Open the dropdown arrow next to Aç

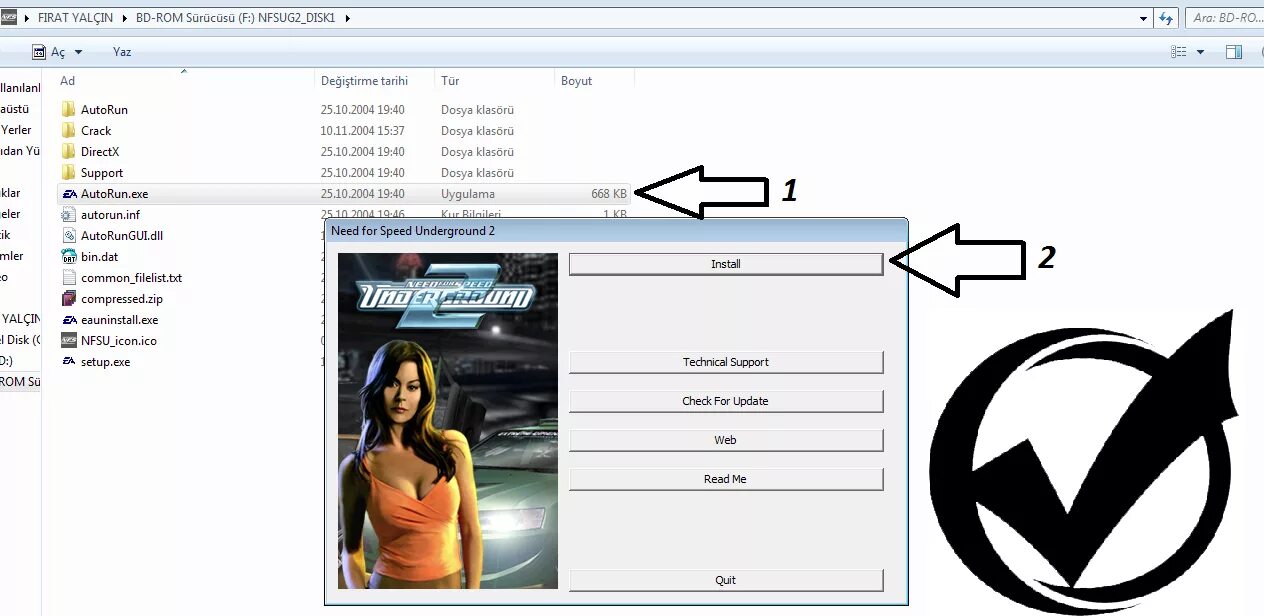pos(79,52)
